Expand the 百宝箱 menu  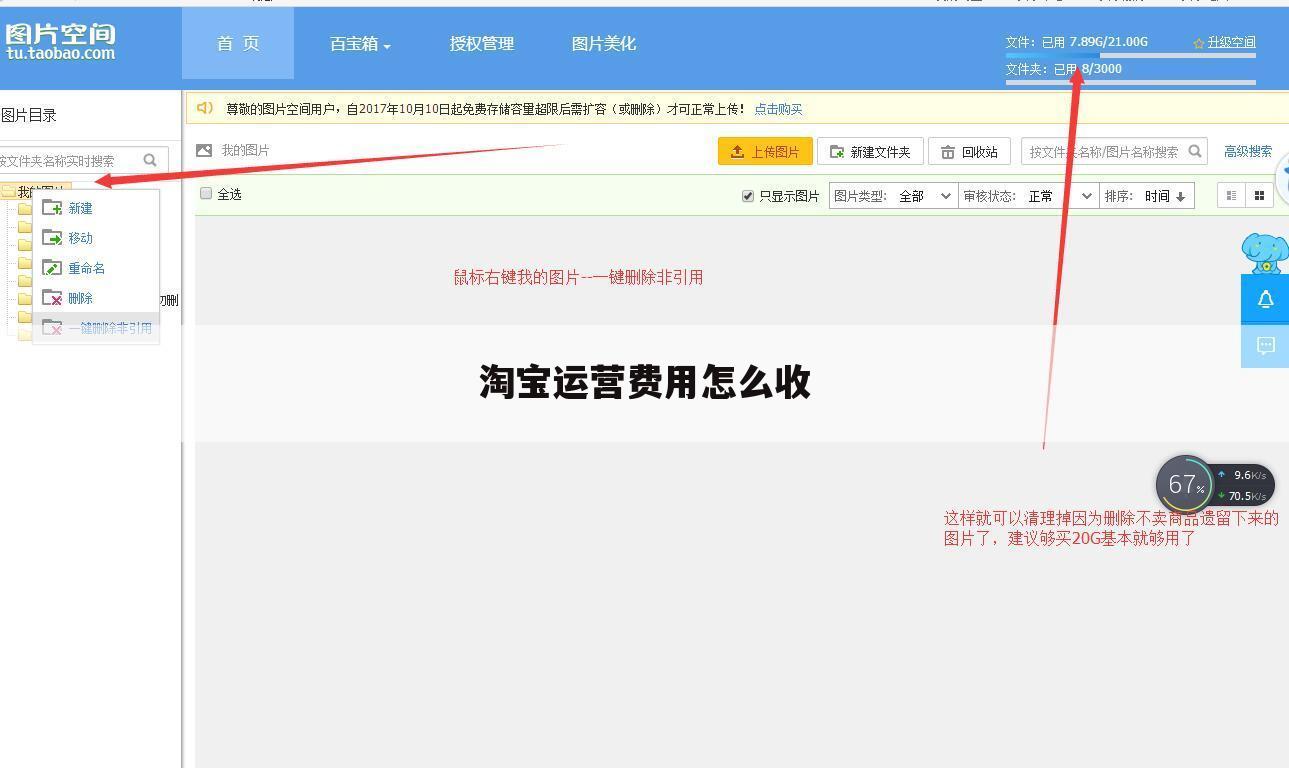pos(358,43)
